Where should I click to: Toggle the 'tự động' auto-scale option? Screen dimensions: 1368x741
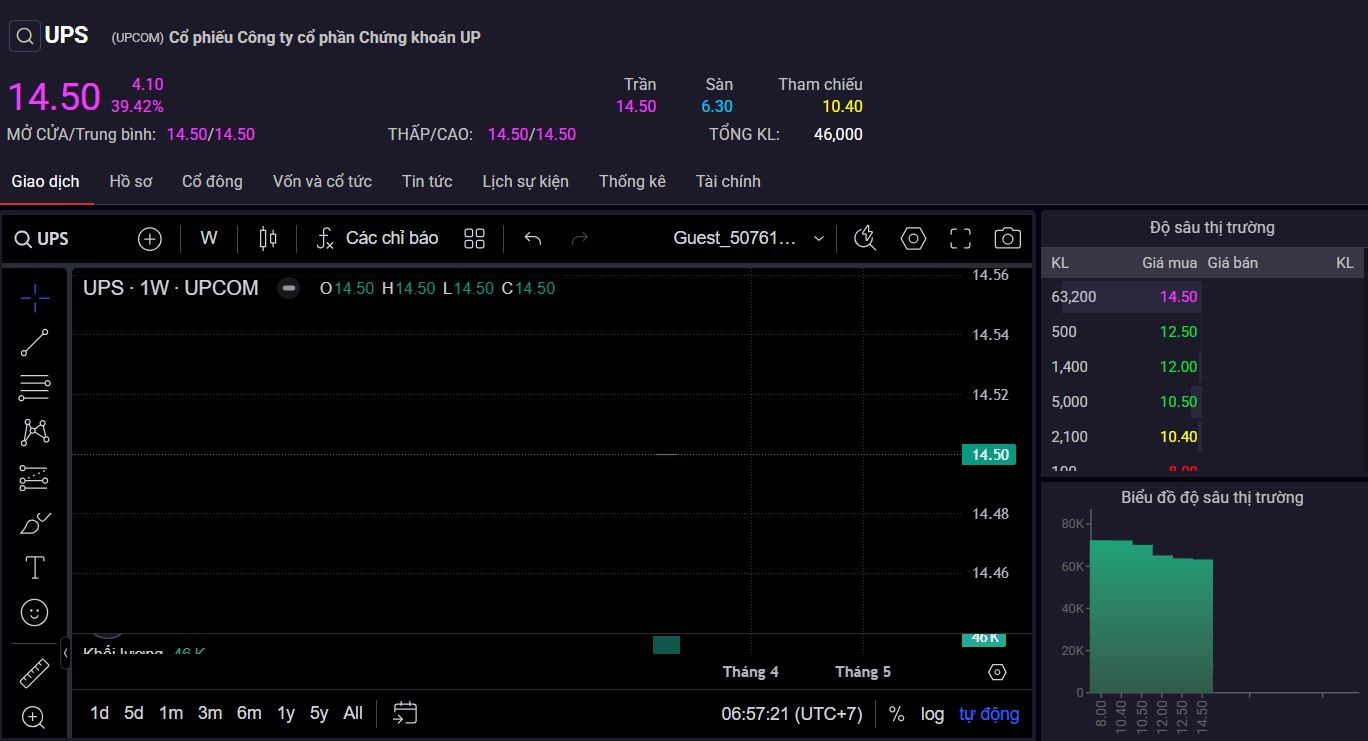[x=988, y=713]
